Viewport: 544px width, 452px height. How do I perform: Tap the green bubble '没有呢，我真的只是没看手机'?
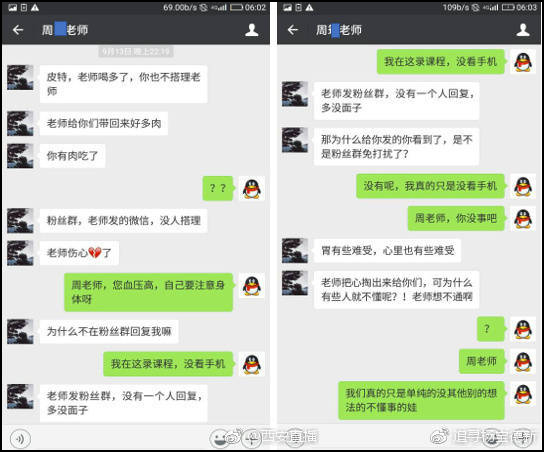(x=430, y=186)
